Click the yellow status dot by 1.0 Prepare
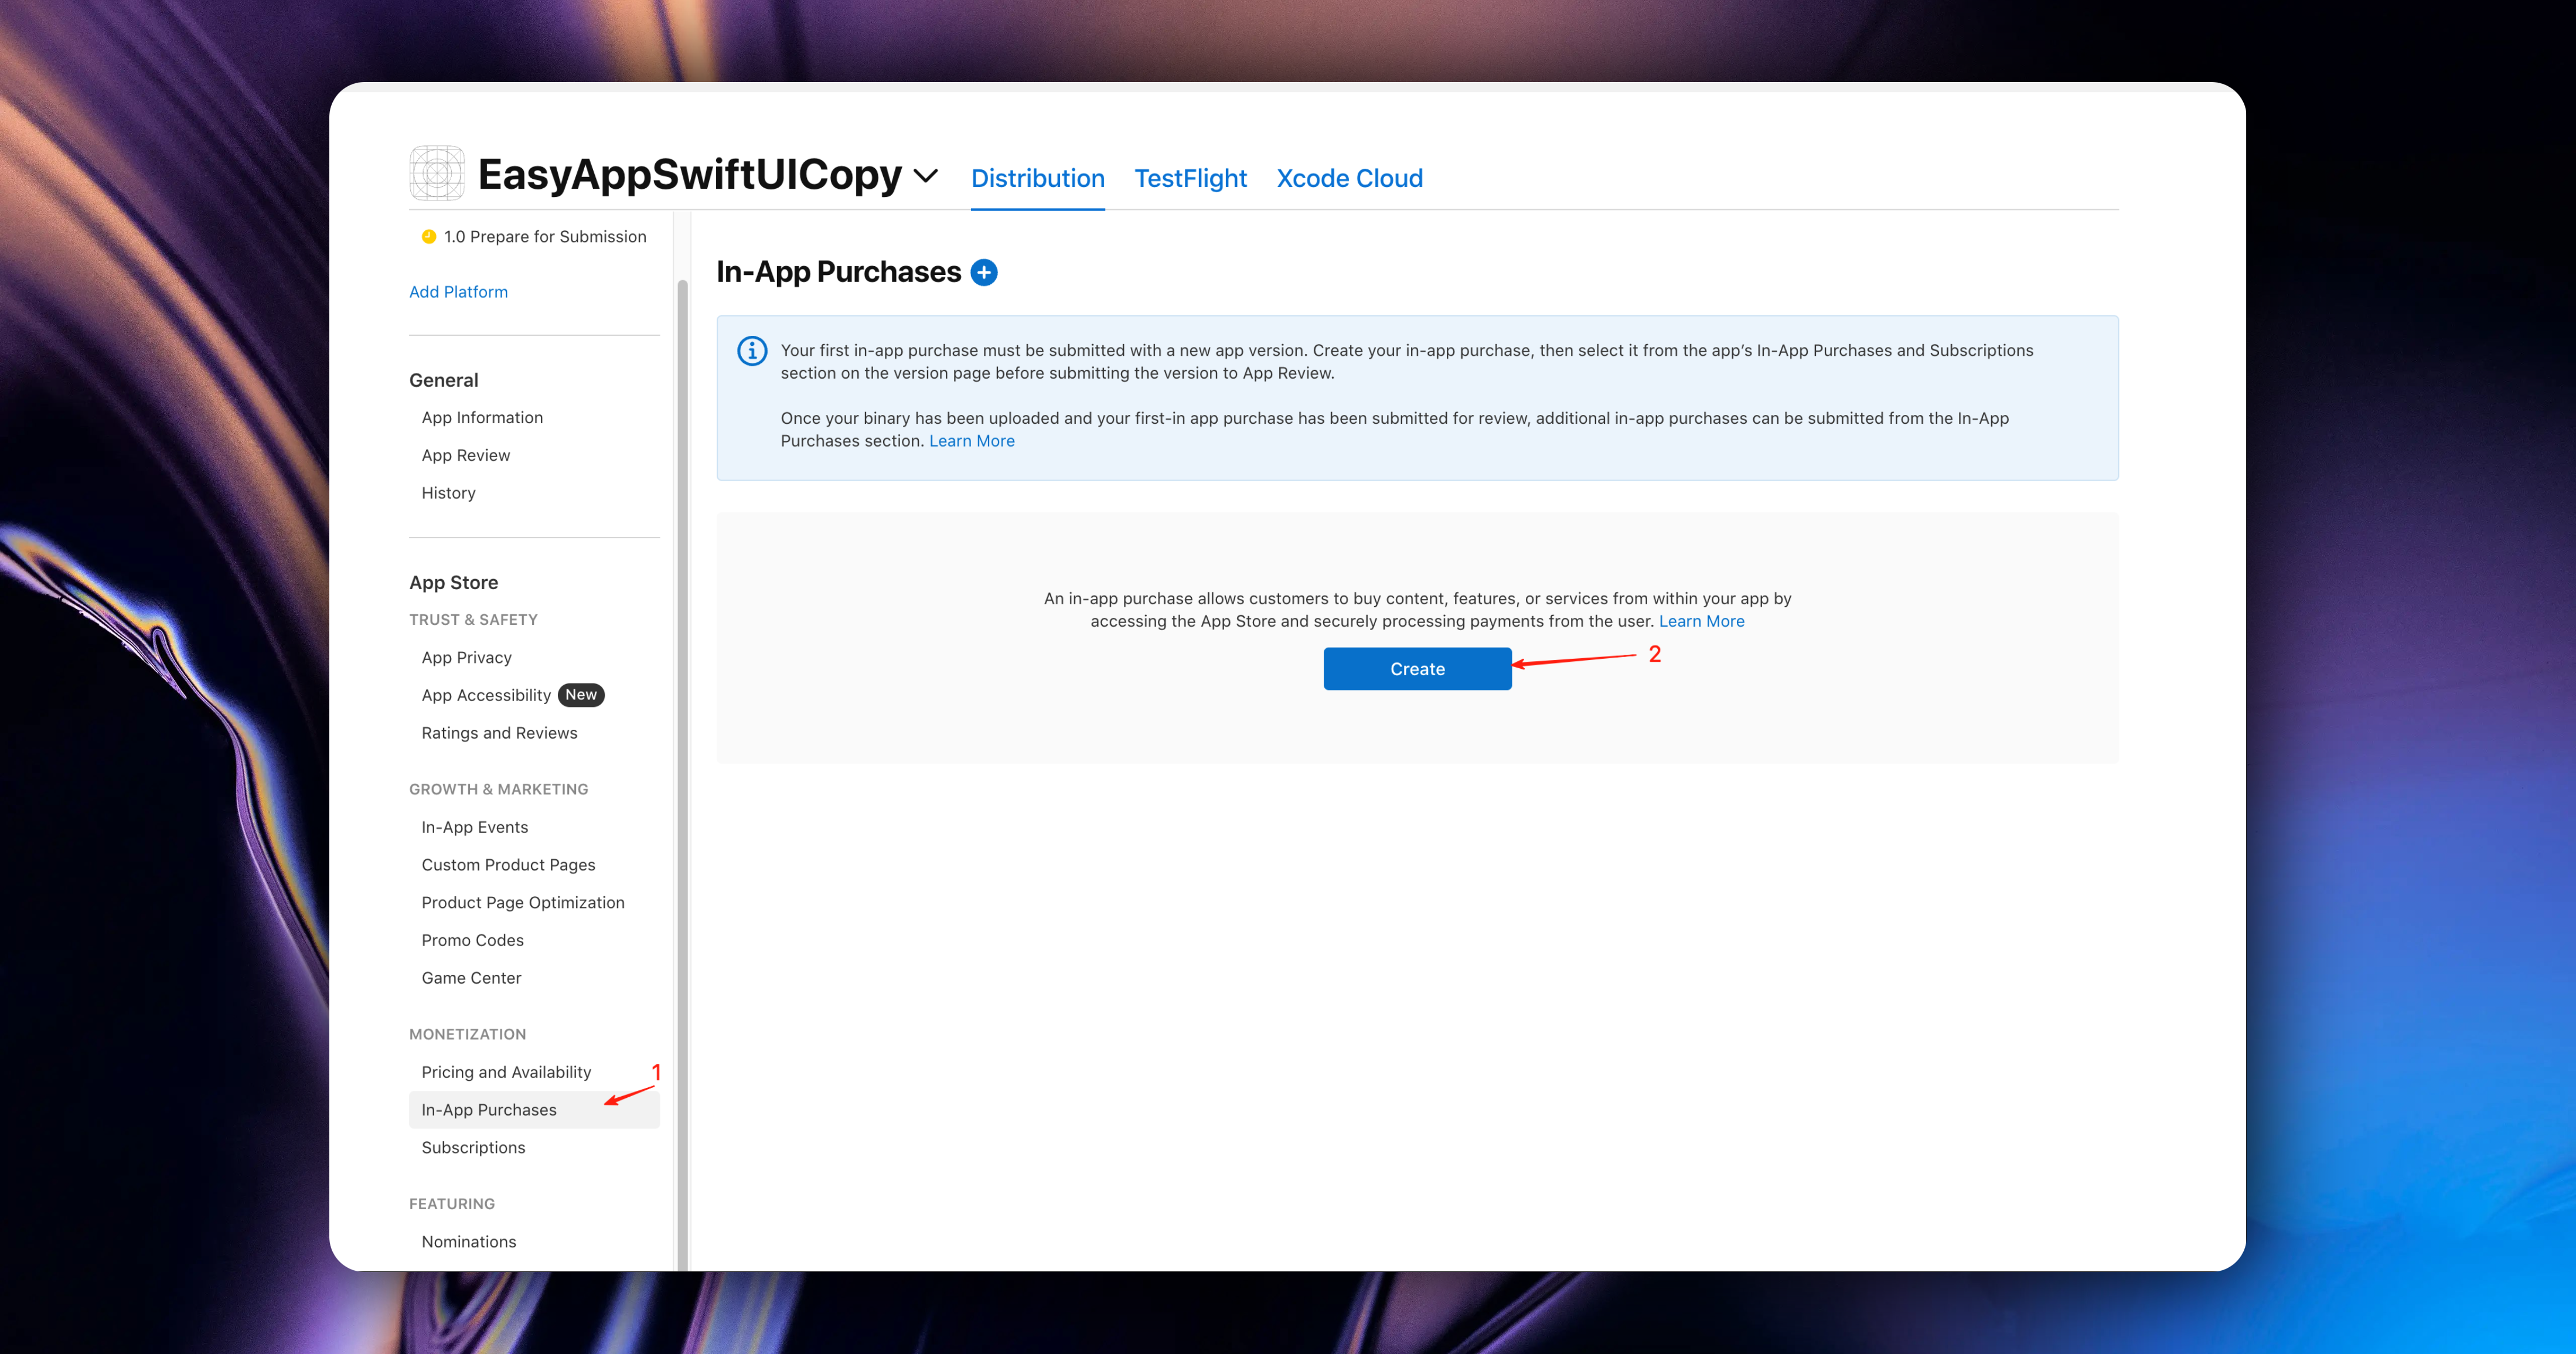 428,237
